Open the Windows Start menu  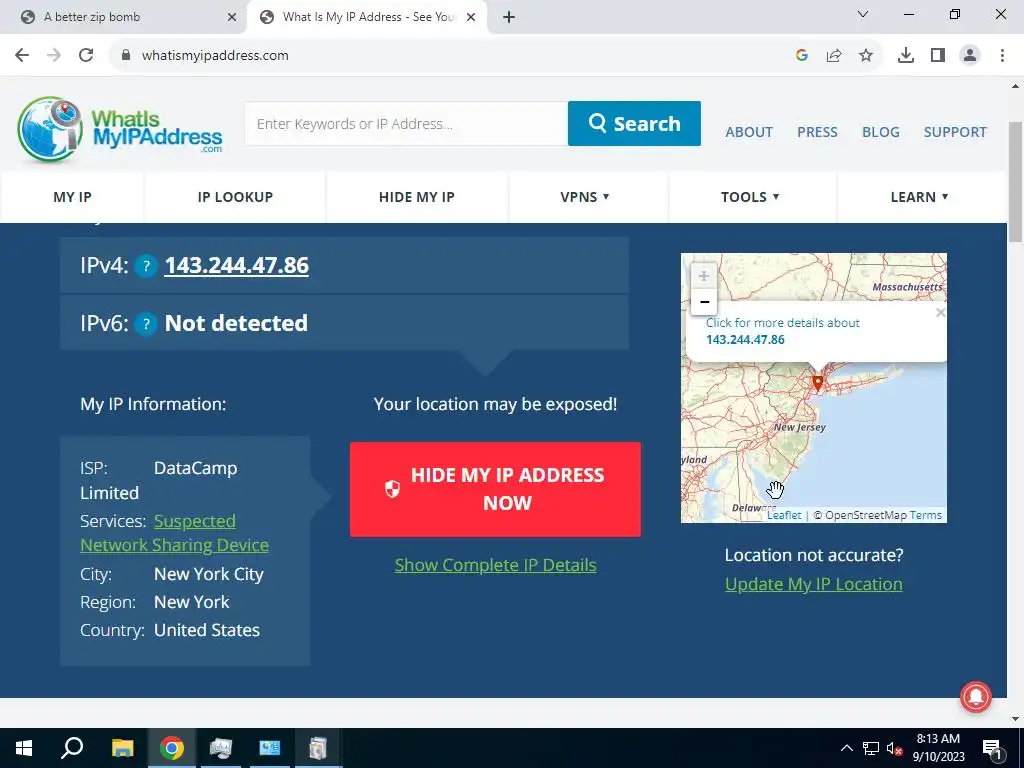(x=24, y=748)
